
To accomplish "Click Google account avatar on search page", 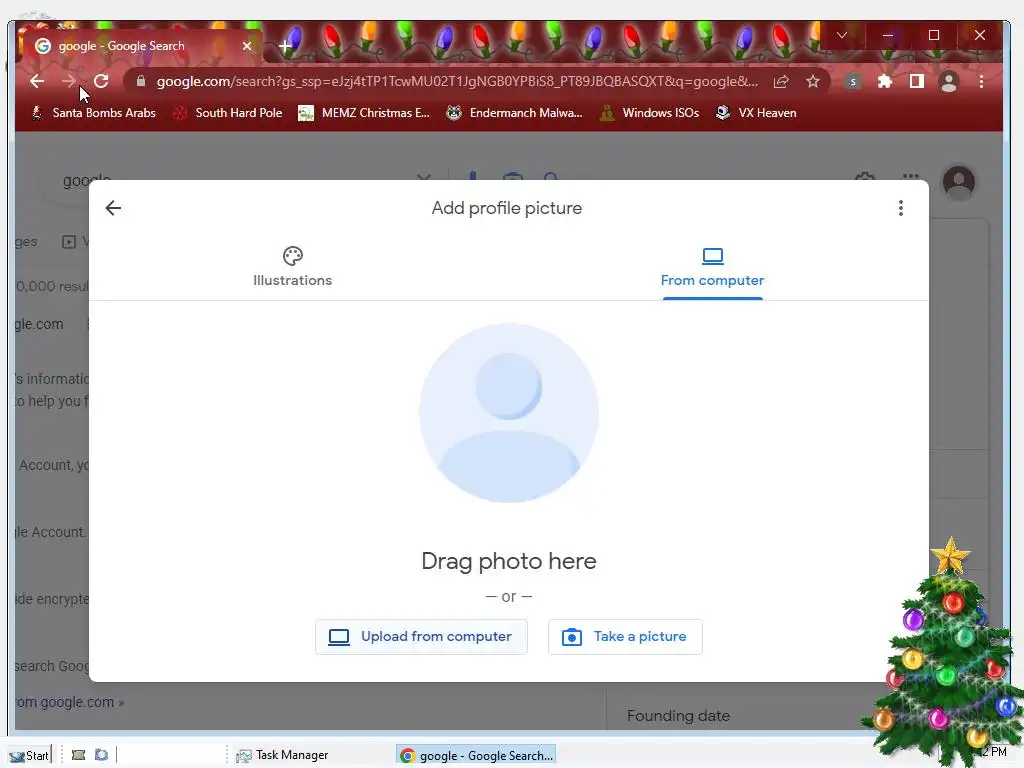I will tap(958, 182).
